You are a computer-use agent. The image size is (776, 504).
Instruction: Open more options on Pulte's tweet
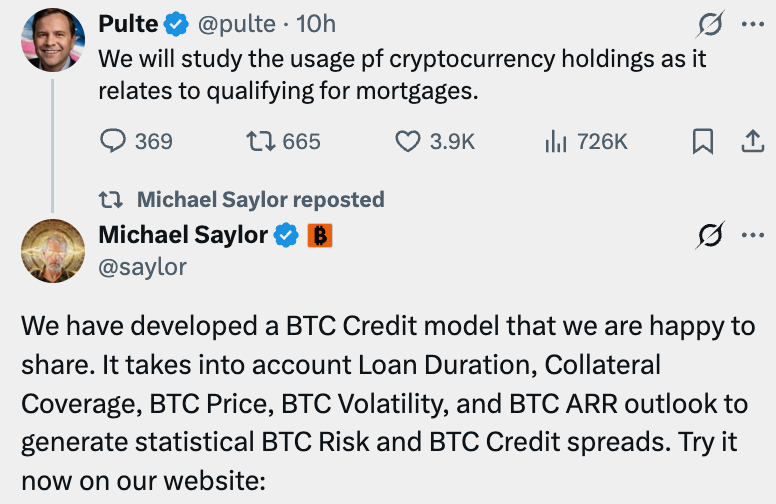[753, 24]
